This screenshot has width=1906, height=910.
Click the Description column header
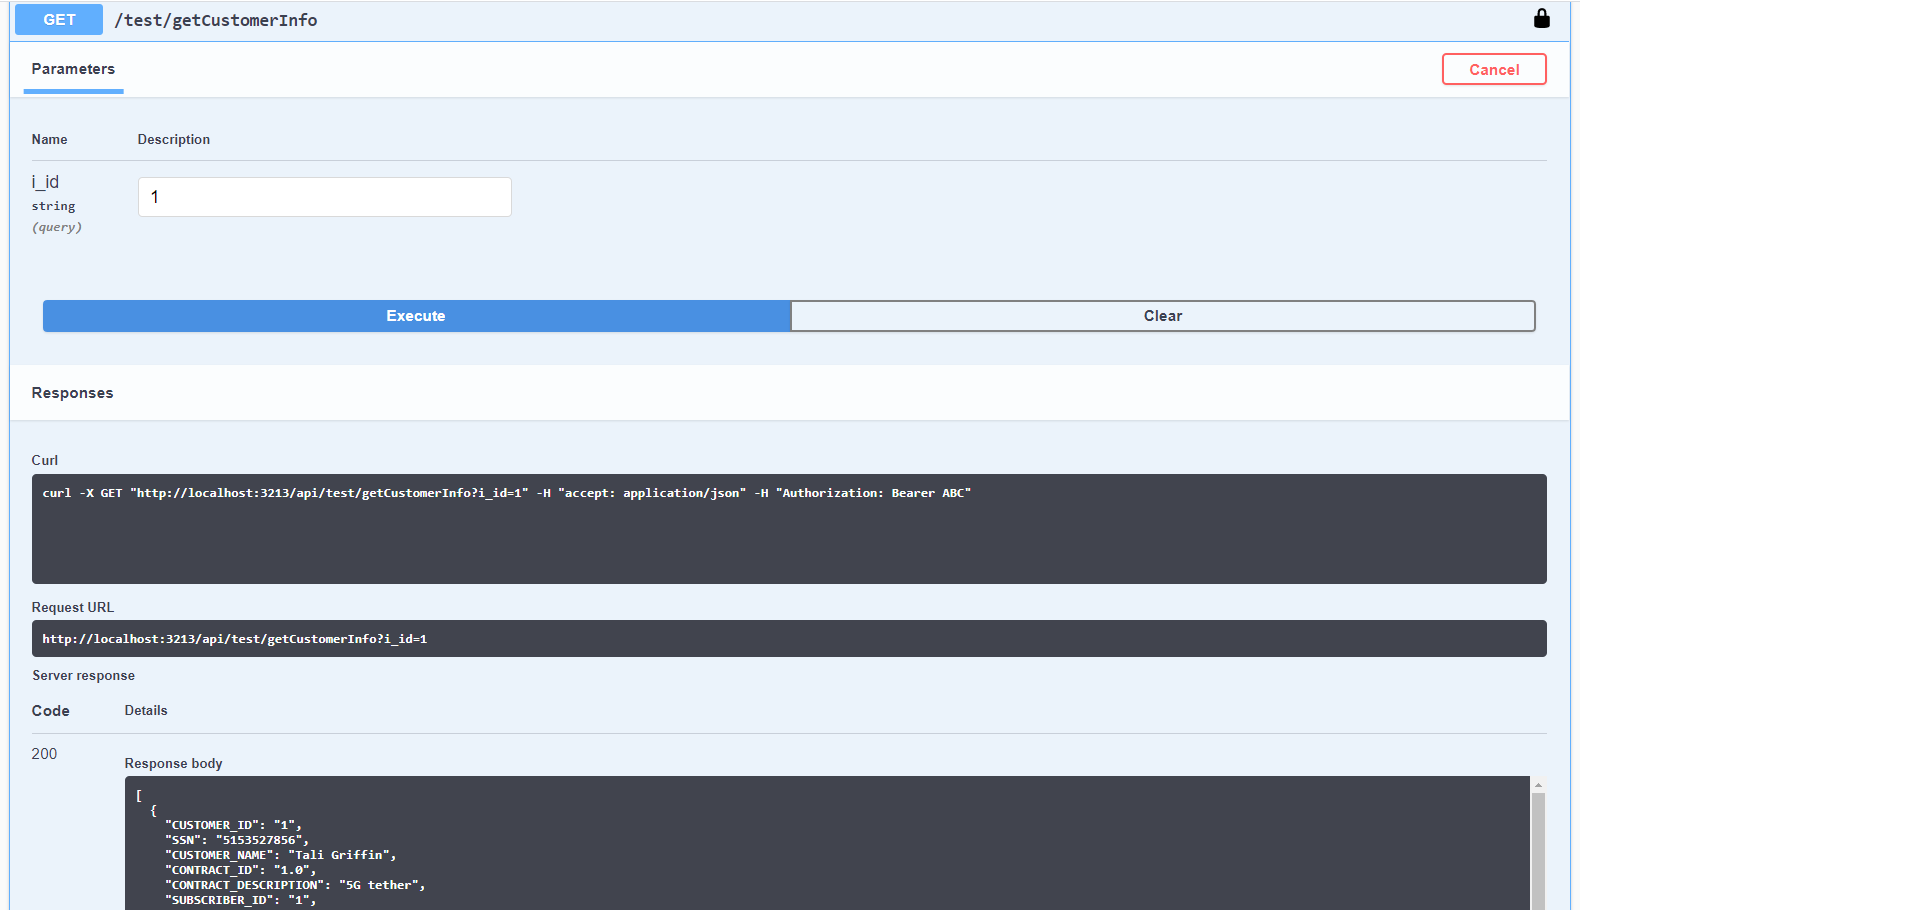pos(173,140)
